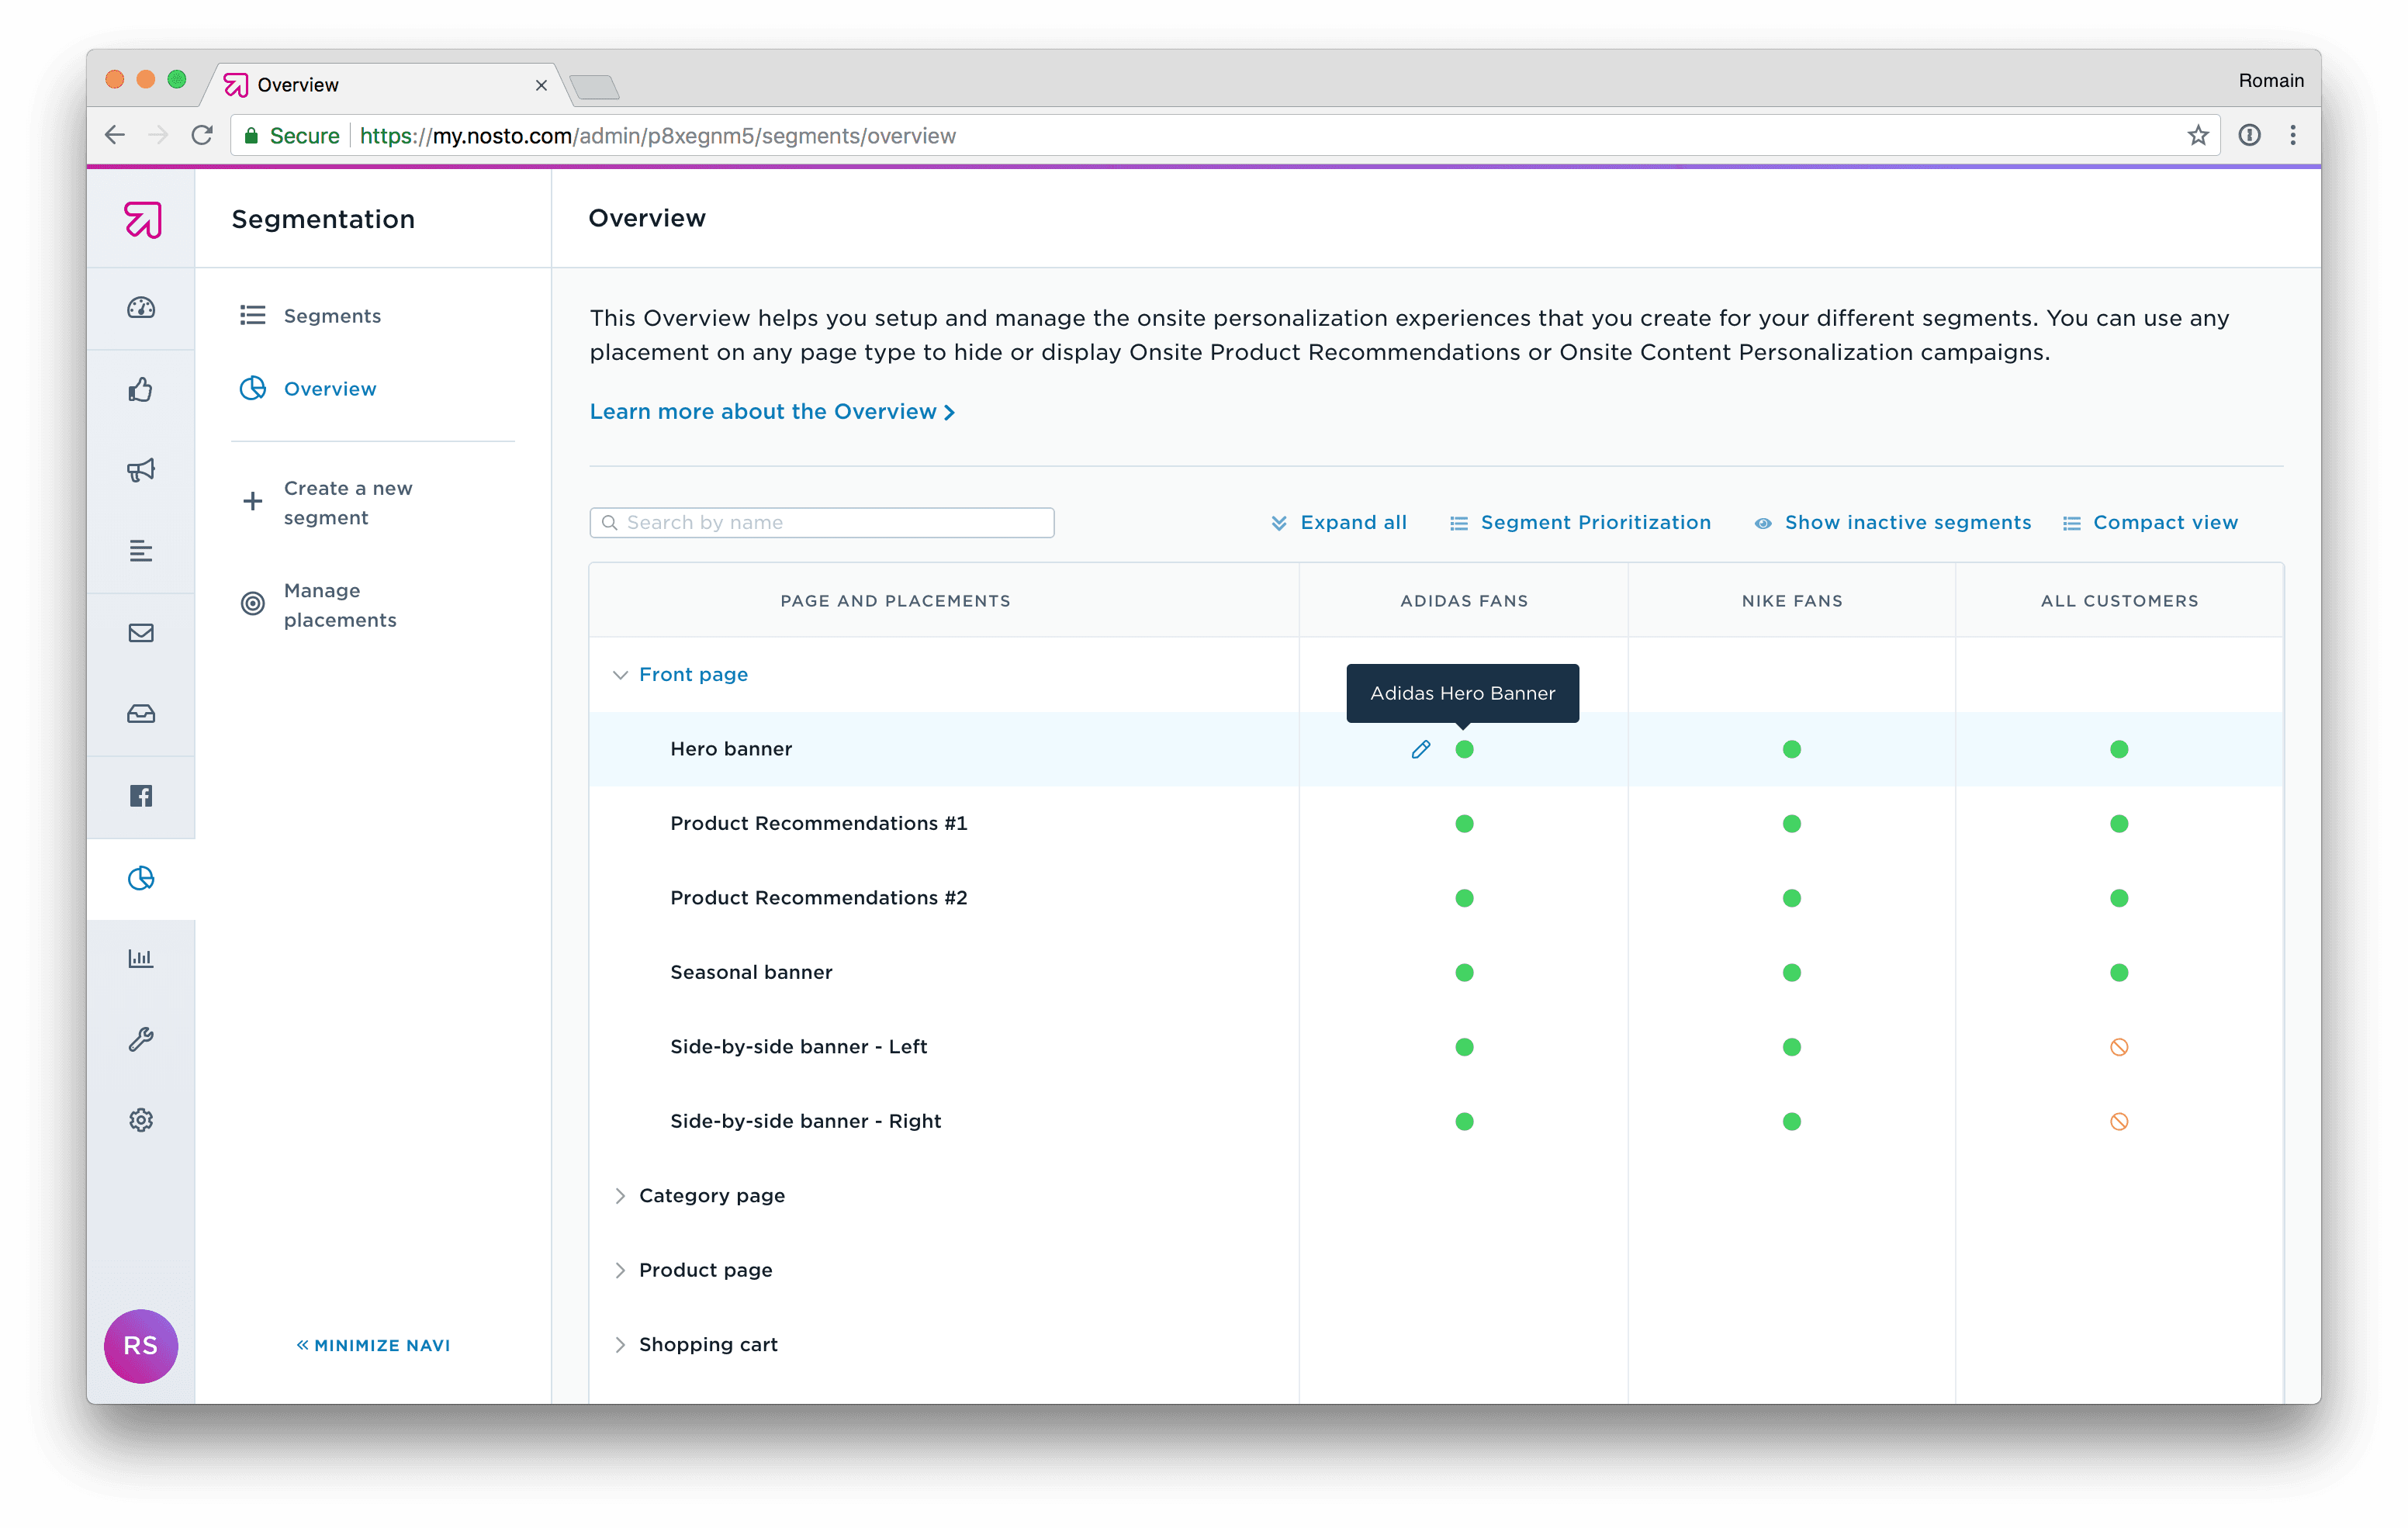Image resolution: width=2408 pixels, height=1528 pixels.
Task: Click the Adidas Fans Hero banner green dot
Action: (x=1464, y=749)
